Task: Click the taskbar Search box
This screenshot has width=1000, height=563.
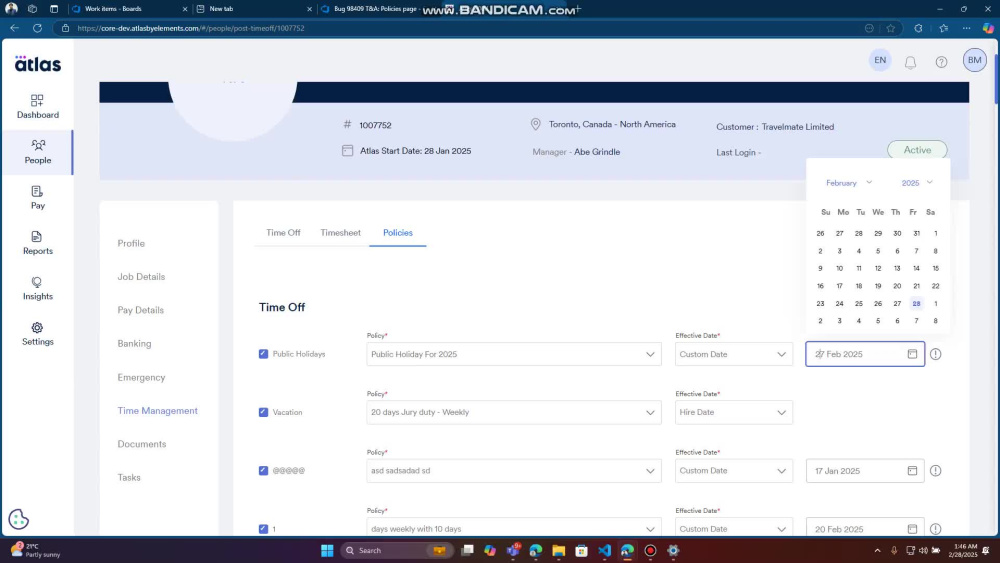Action: [397, 550]
